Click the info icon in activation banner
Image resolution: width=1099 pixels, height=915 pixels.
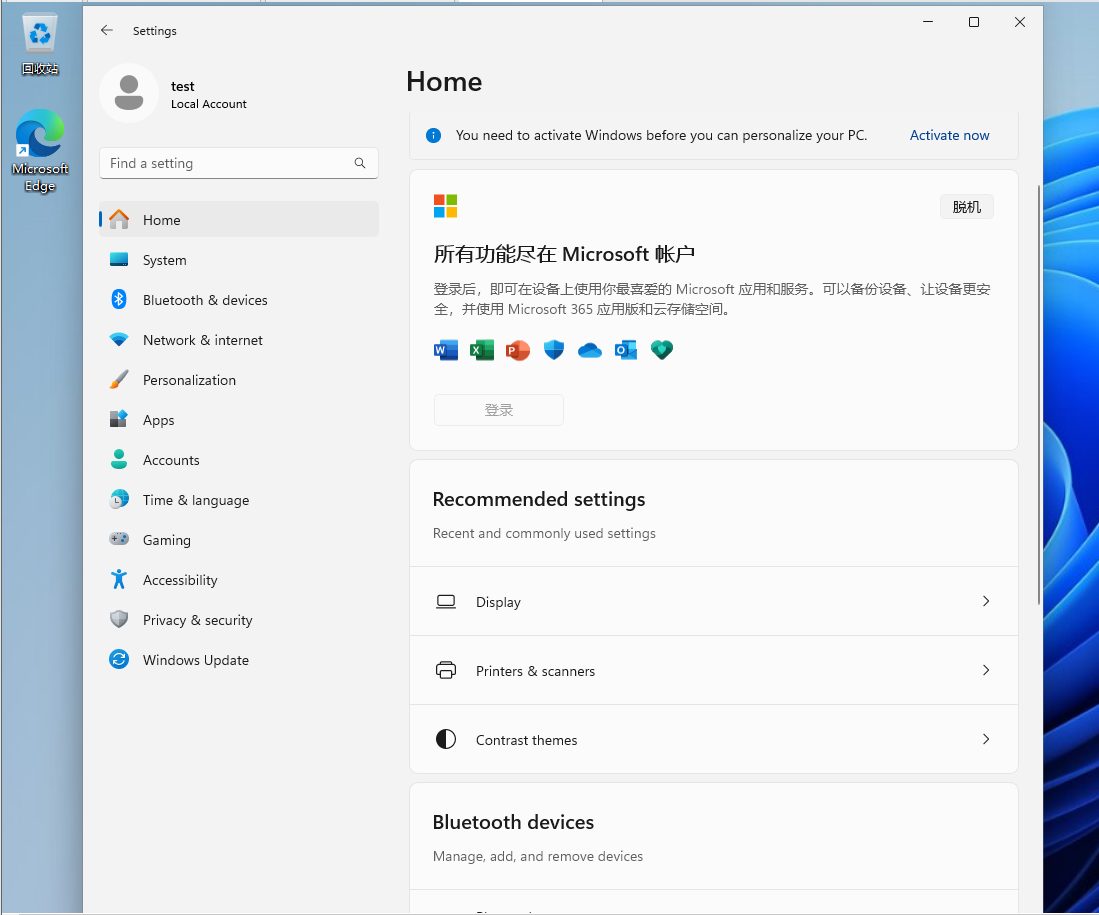click(433, 135)
